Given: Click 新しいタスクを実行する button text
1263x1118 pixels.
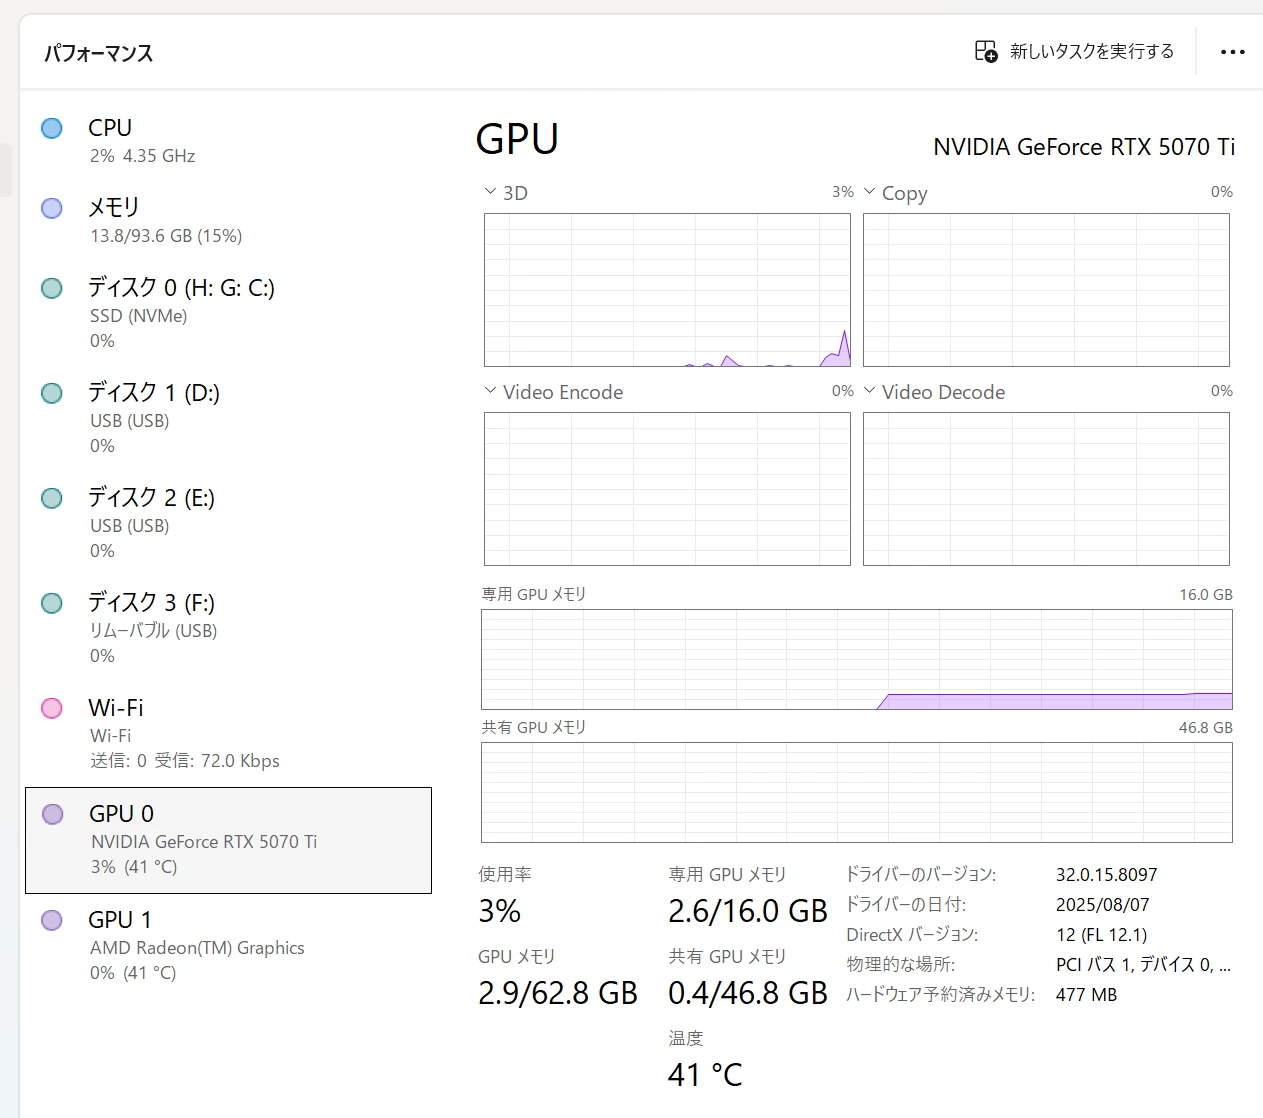Looking at the screenshot, I should [x=1092, y=51].
